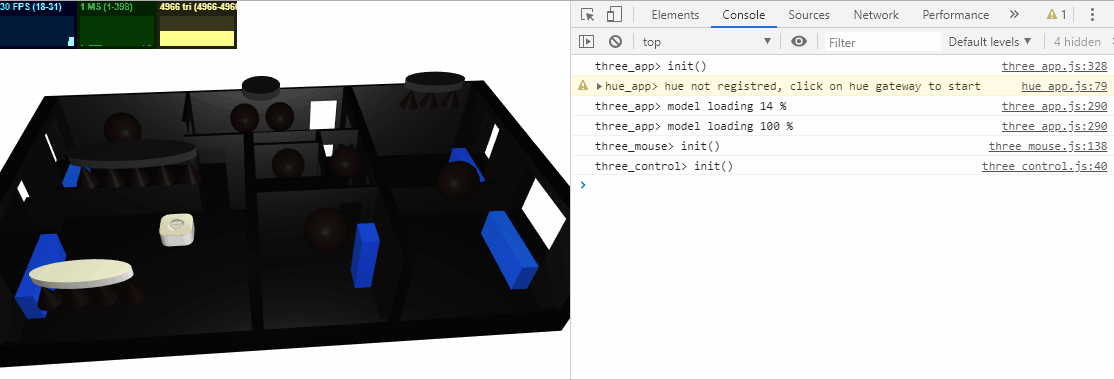Go to the Network tab

pyautogui.click(x=876, y=15)
